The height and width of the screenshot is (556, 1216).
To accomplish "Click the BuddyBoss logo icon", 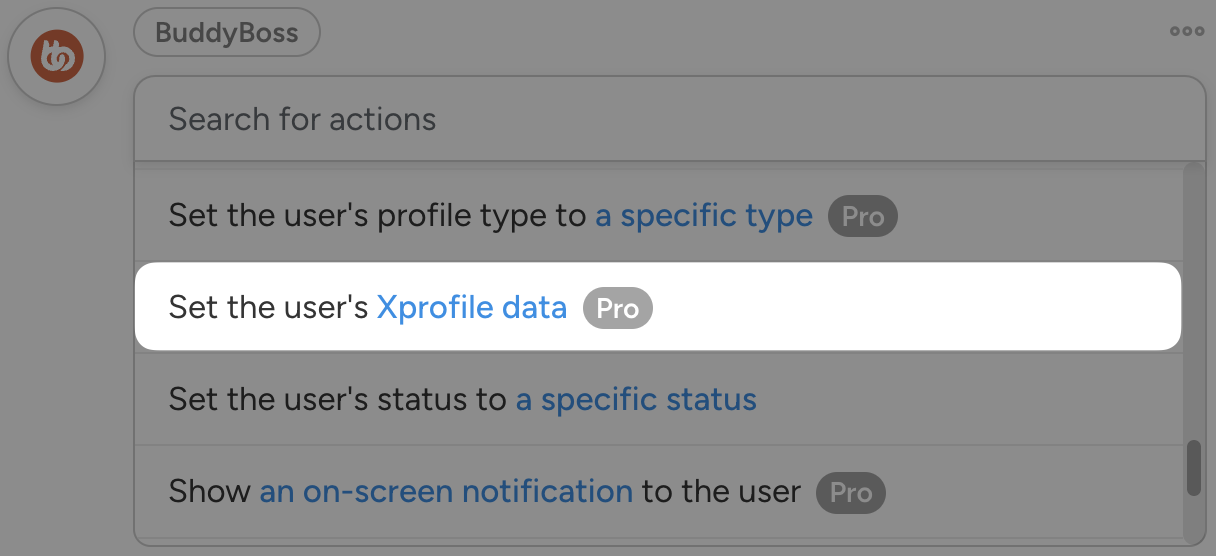I will (56, 56).
